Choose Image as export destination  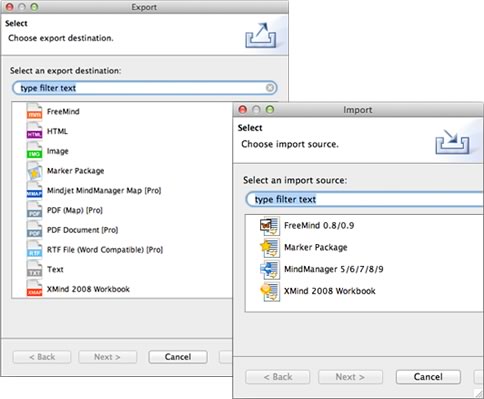coord(58,151)
